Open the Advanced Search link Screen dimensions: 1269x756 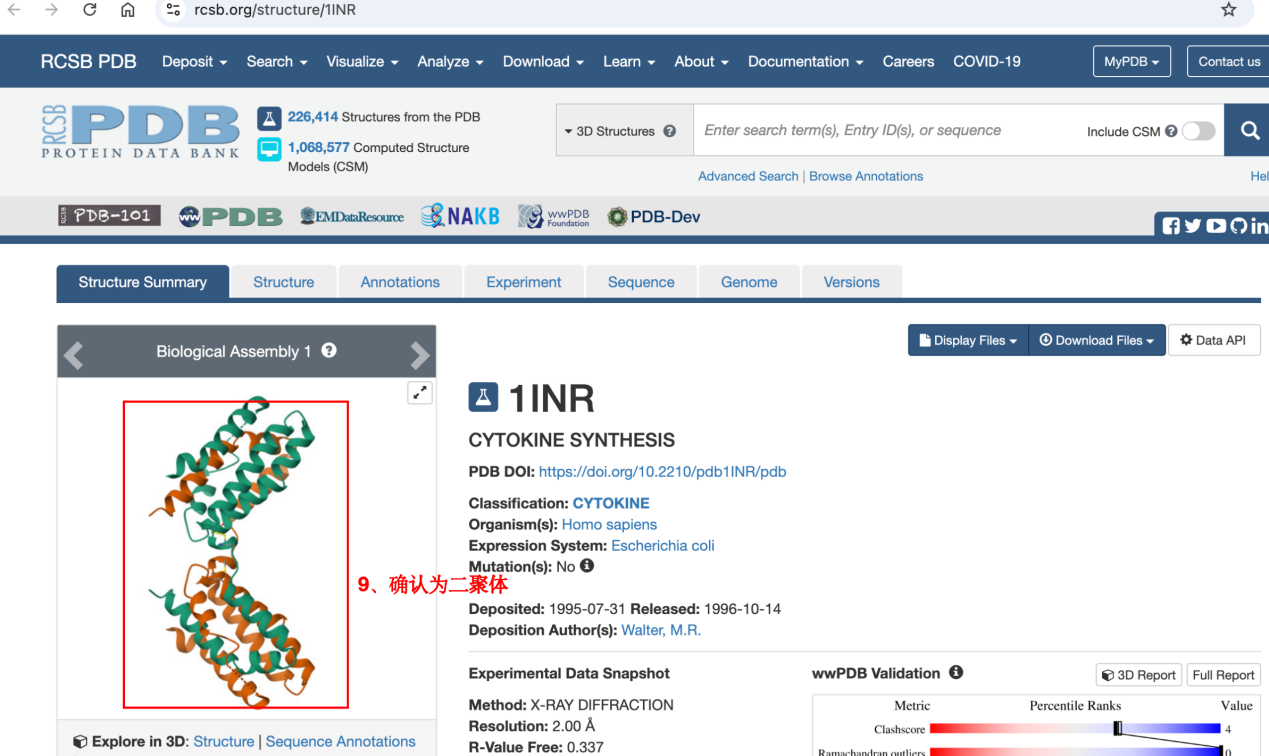pyautogui.click(x=748, y=176)
